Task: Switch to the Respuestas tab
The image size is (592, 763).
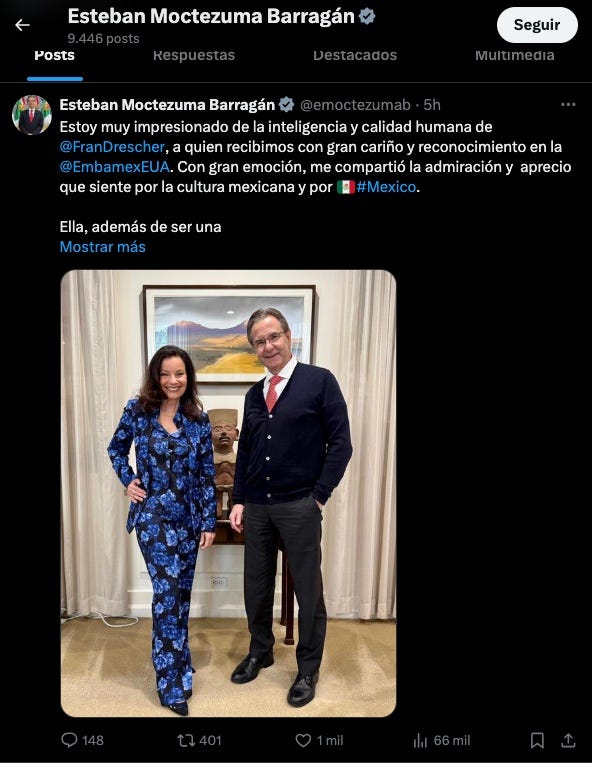Action: pos(194,55)
